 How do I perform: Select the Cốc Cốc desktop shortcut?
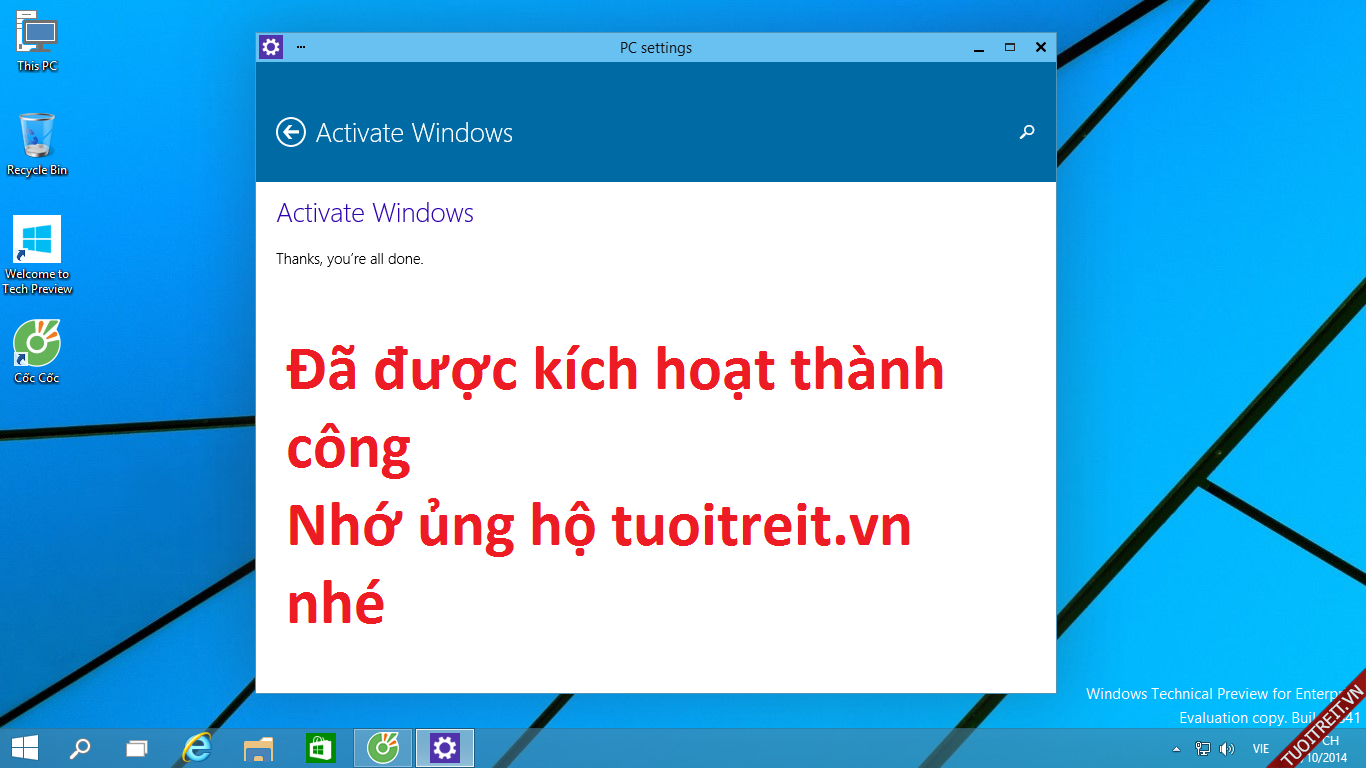pos(37,352)
